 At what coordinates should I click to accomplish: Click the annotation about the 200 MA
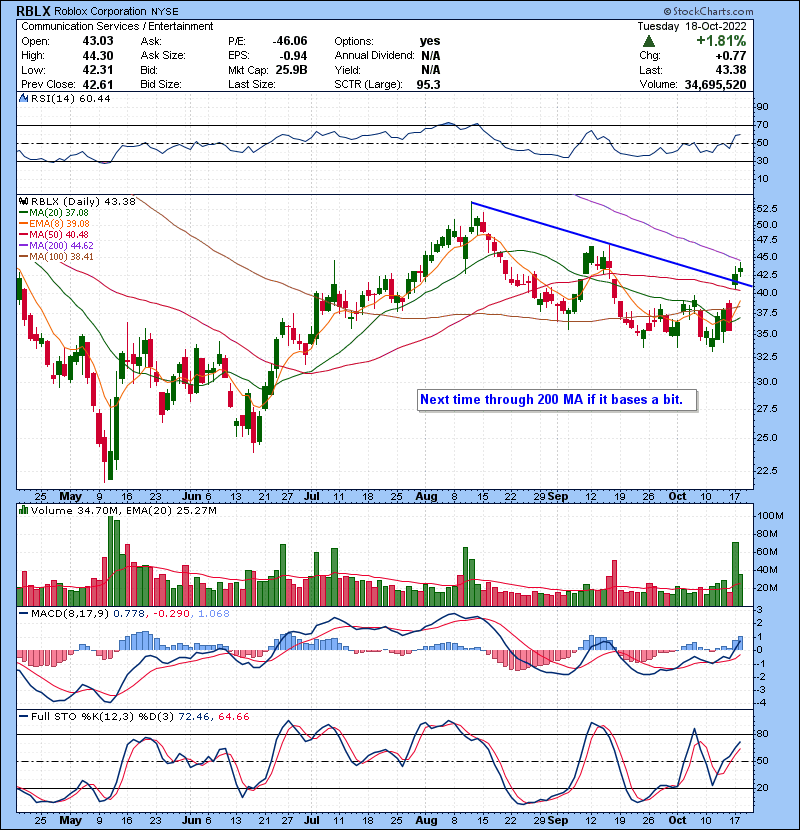coord(556,400)
